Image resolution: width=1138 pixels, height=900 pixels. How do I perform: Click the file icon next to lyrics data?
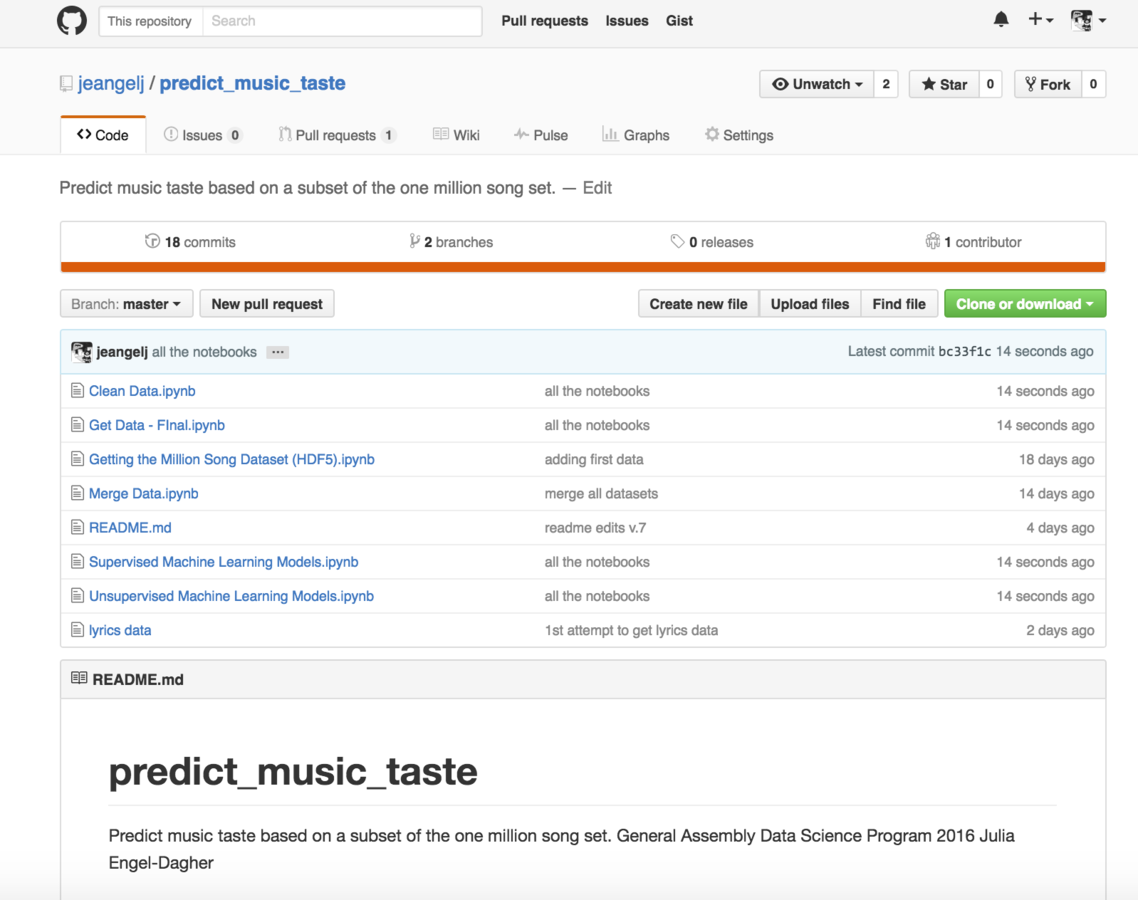tap(77, 629)
